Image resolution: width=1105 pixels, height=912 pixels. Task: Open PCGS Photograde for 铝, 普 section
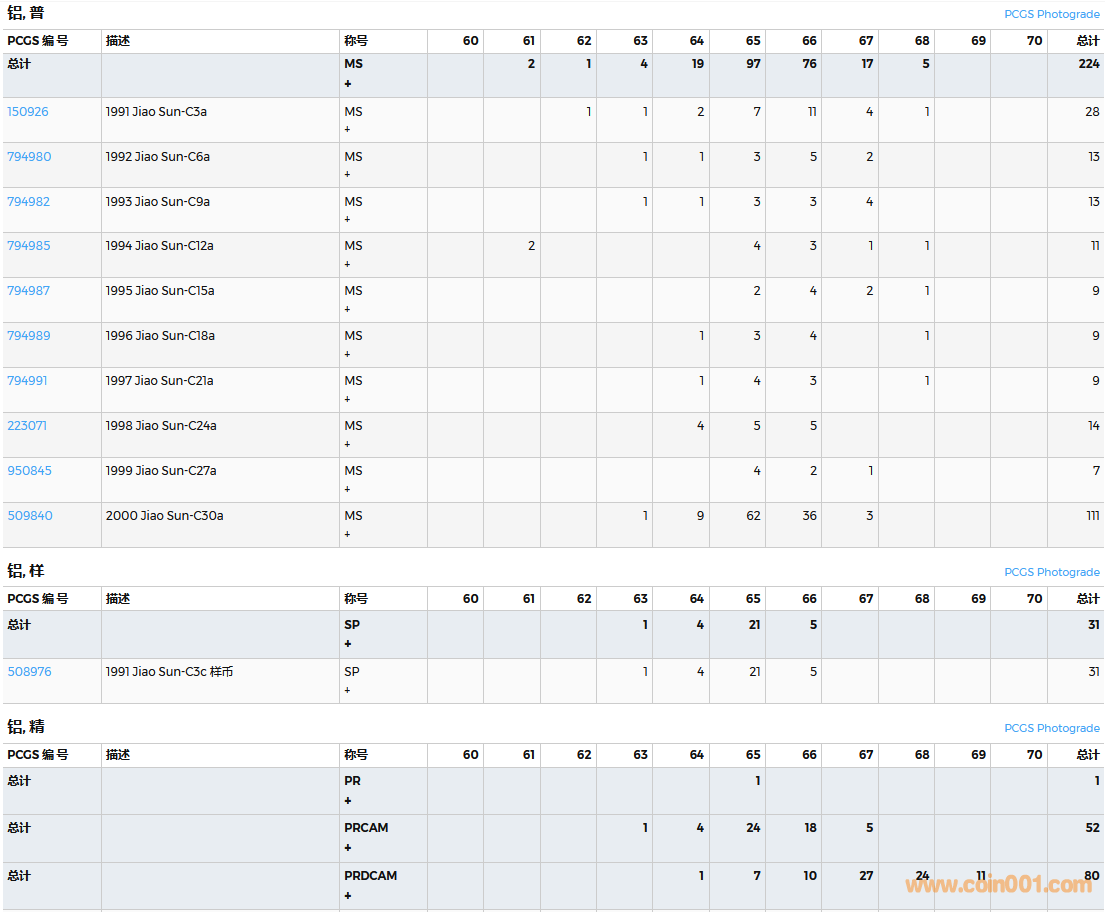pyautogui.click(x=1051, y=15)
